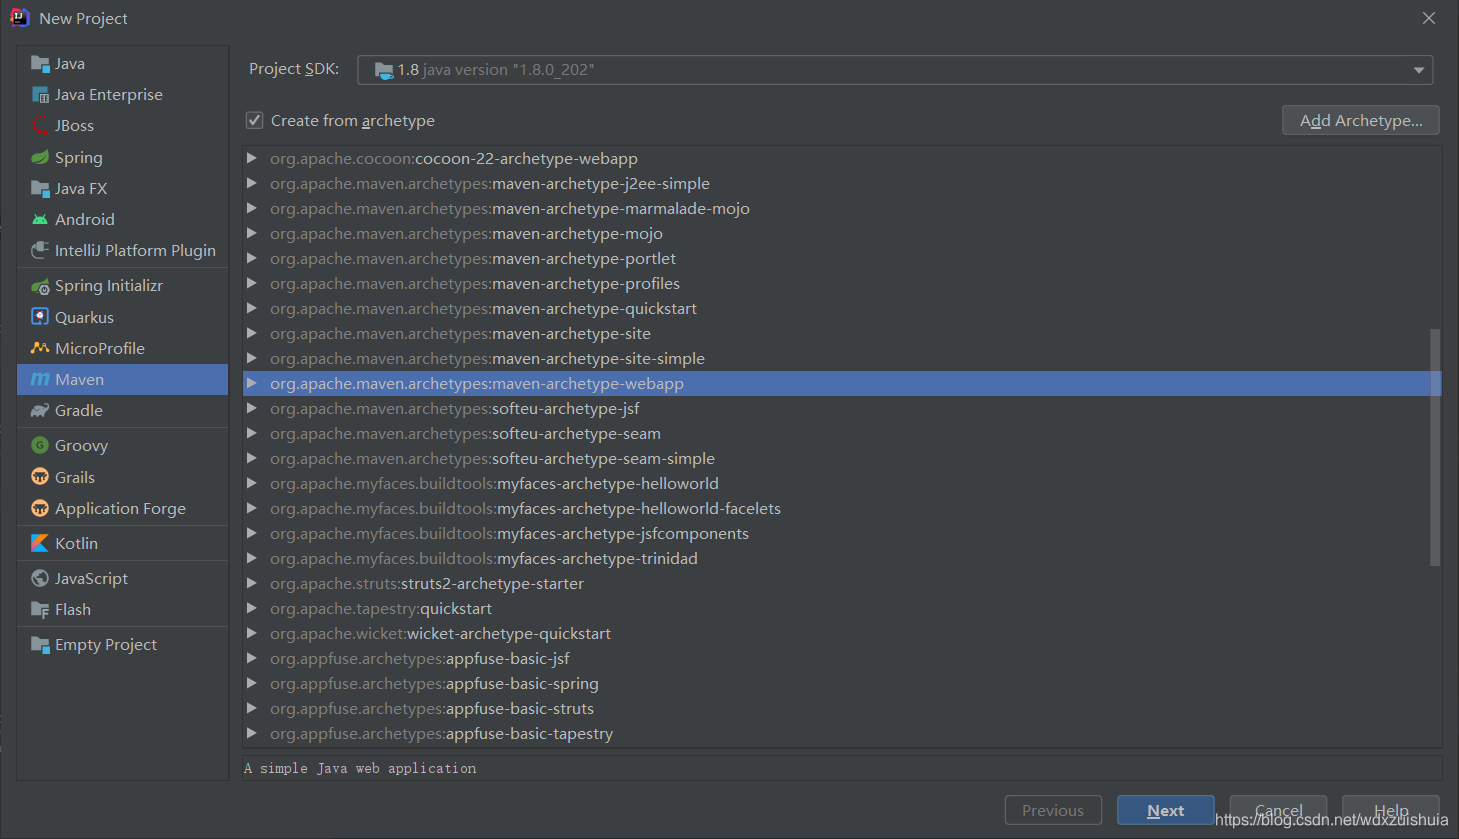Select the JavaScript globe icon

click(x=40, y=578)
